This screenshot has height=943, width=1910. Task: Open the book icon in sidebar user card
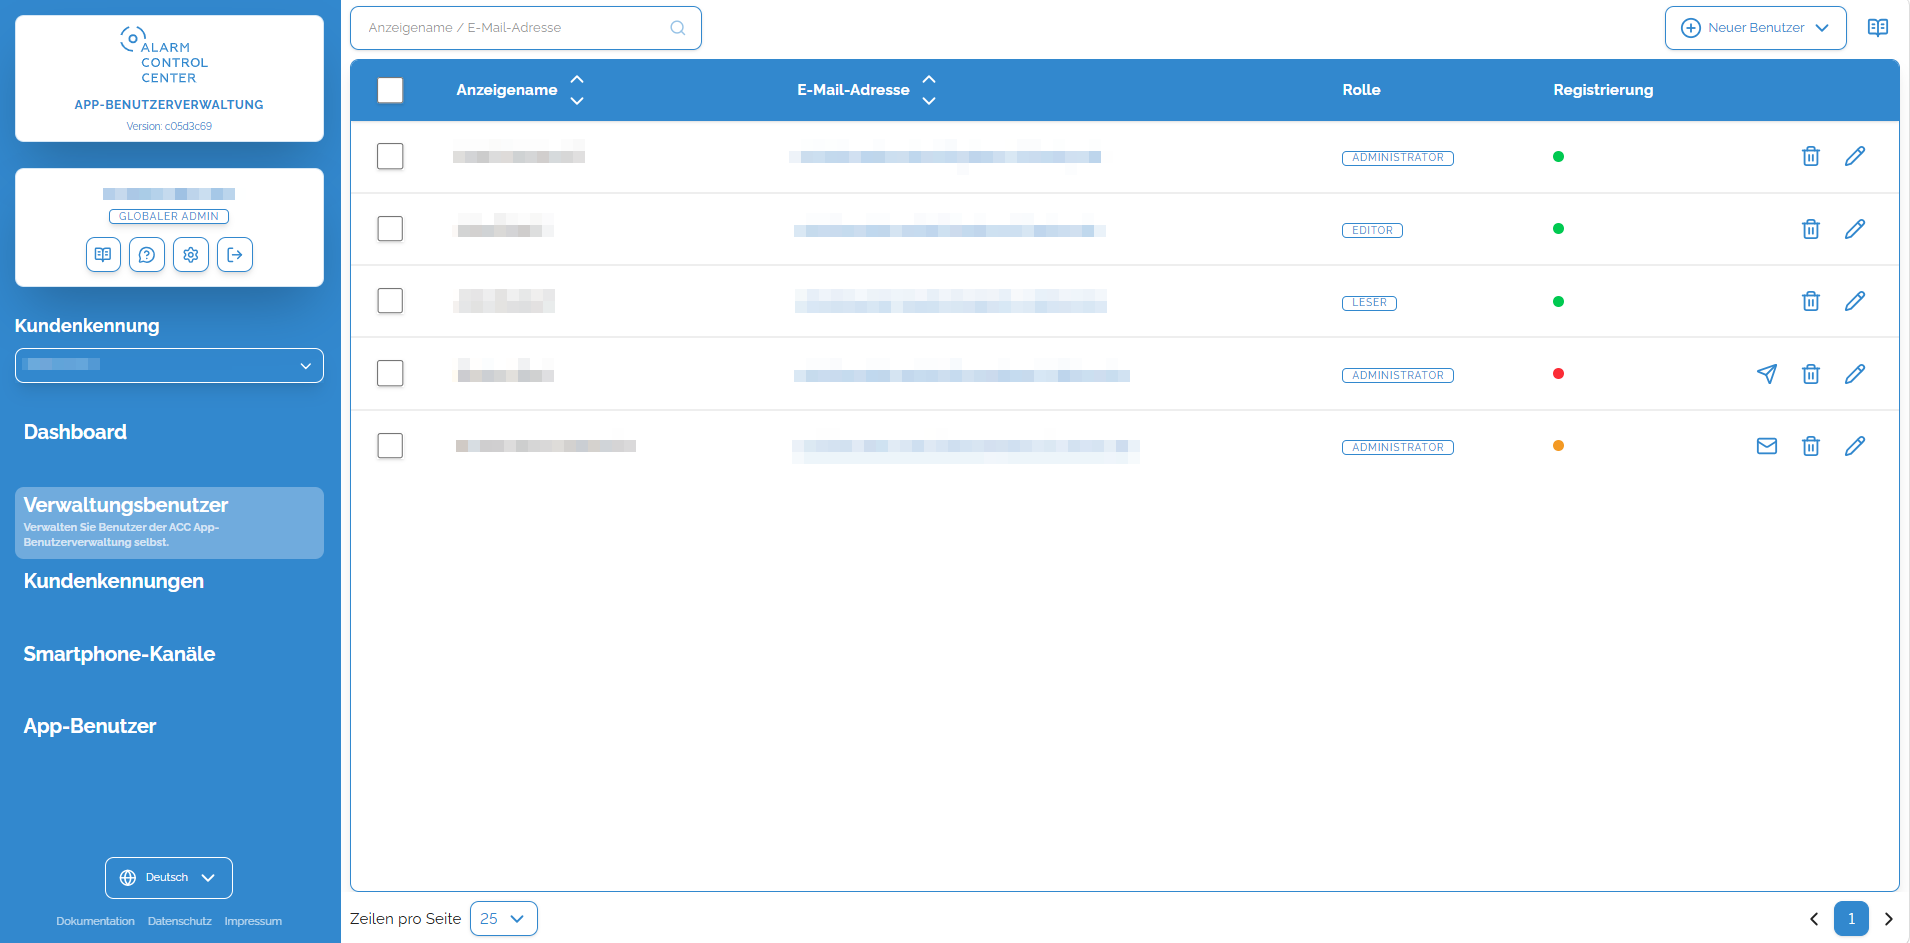103,255
